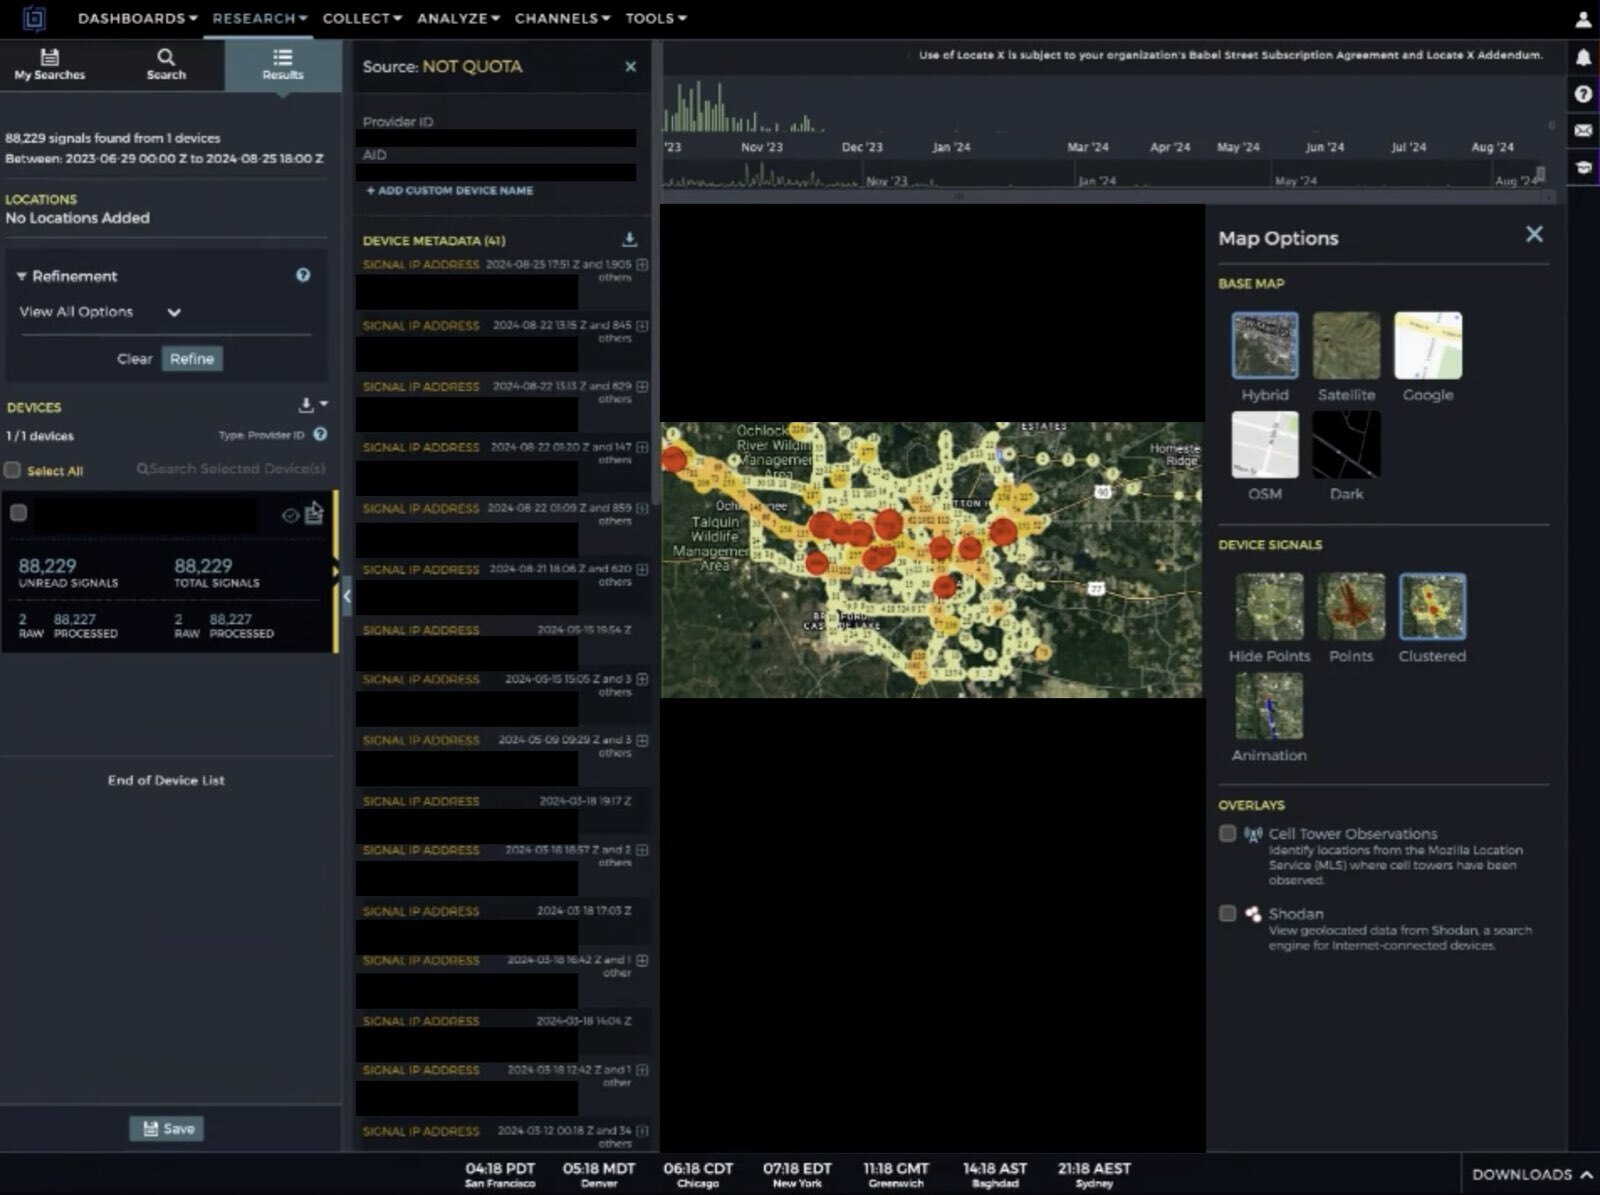Click Add Custom Device Name link
The height and width of the screenshot is (1195, 1600).
(449, 190)
